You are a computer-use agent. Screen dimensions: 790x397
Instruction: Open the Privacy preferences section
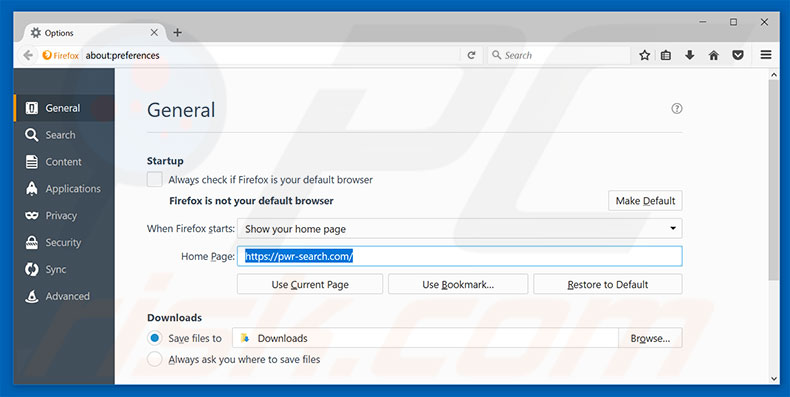click(64, 216)
